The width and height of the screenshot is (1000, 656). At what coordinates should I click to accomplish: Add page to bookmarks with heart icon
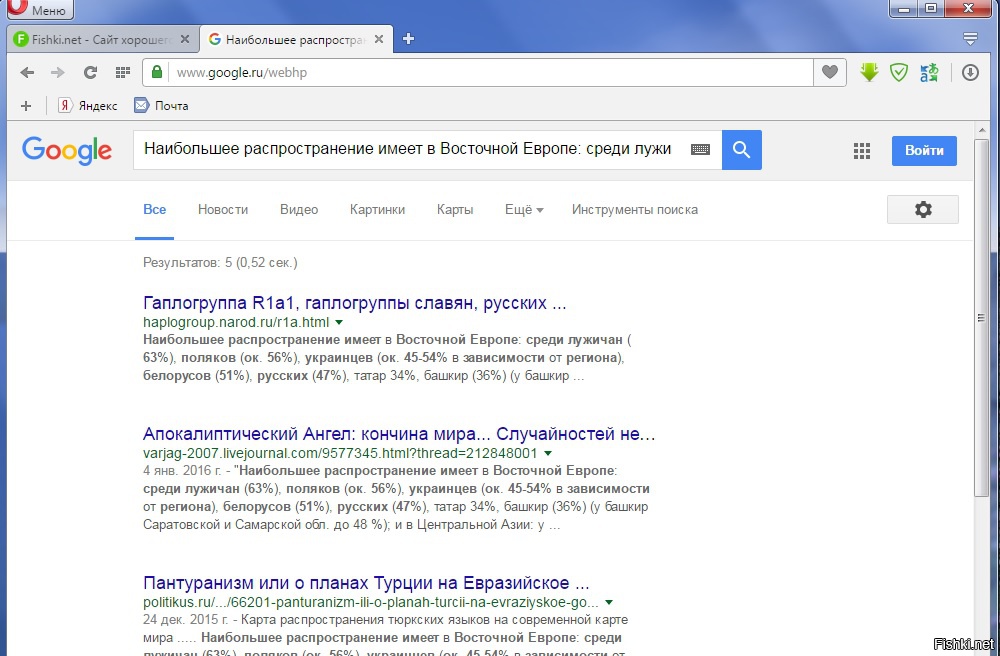[x=830, y=72]
